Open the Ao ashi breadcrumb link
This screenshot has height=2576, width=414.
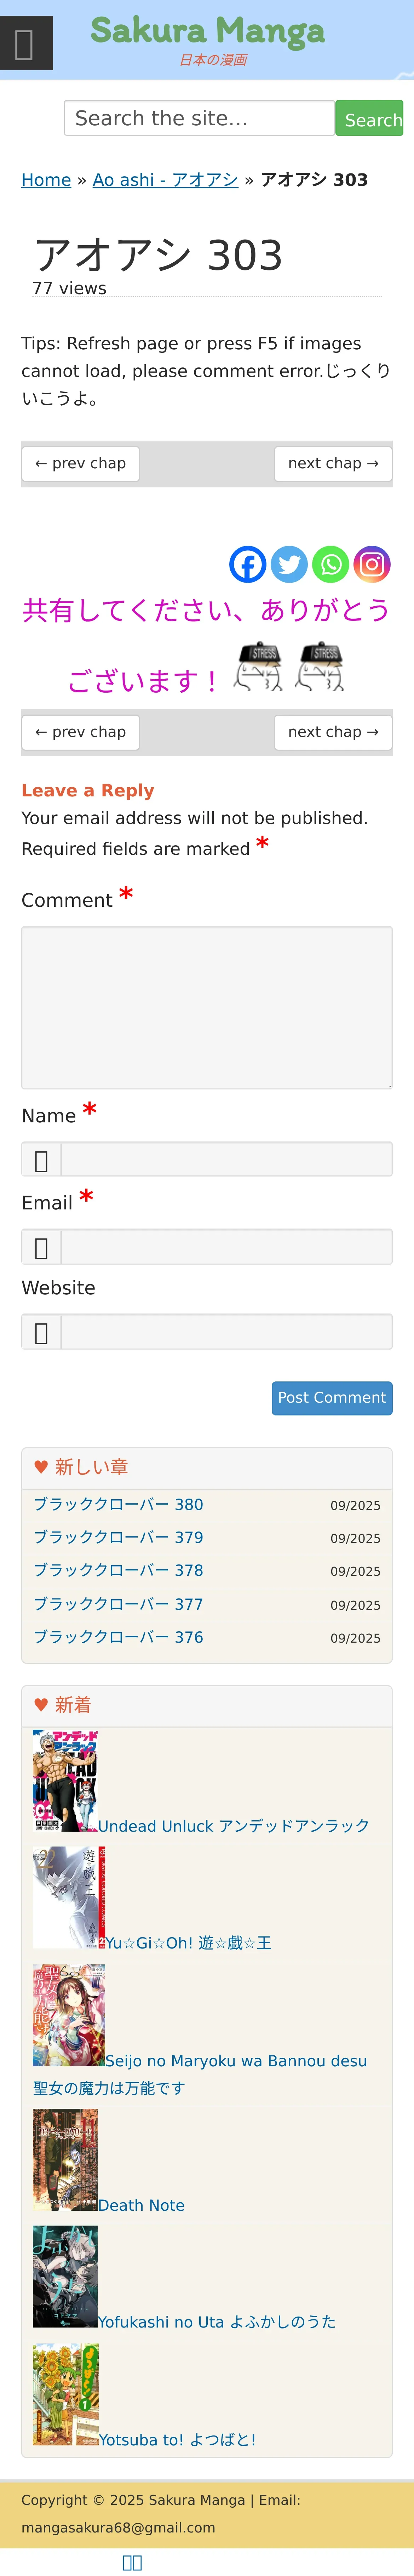pyautogui.click(x=165, y=180)
